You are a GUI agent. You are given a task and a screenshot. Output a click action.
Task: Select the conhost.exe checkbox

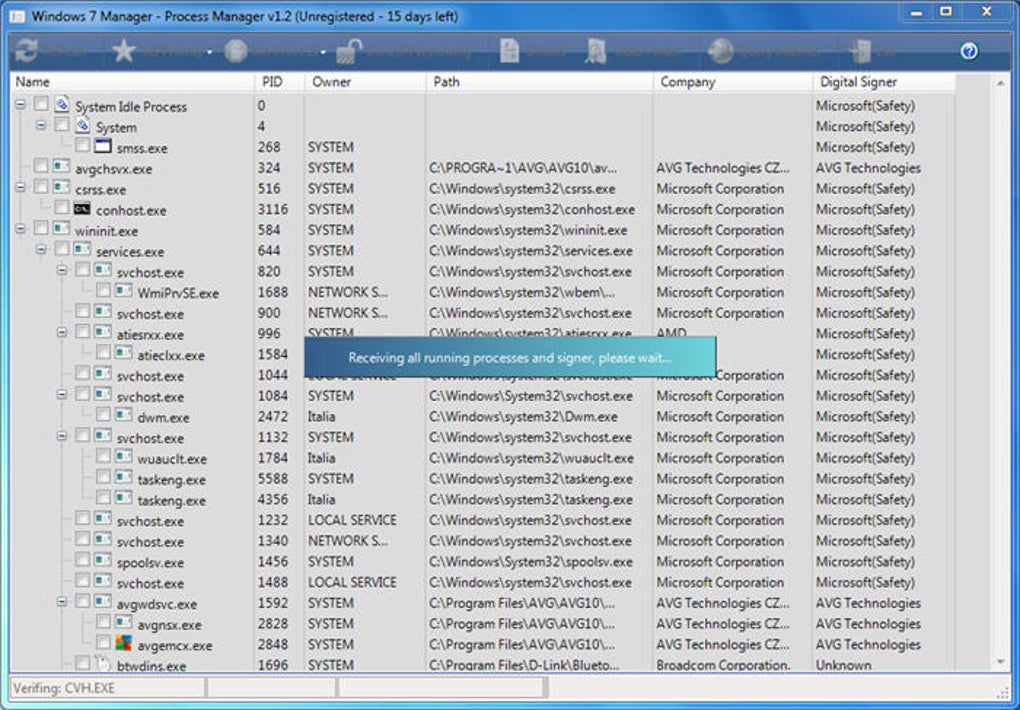[x=62, y=208]
